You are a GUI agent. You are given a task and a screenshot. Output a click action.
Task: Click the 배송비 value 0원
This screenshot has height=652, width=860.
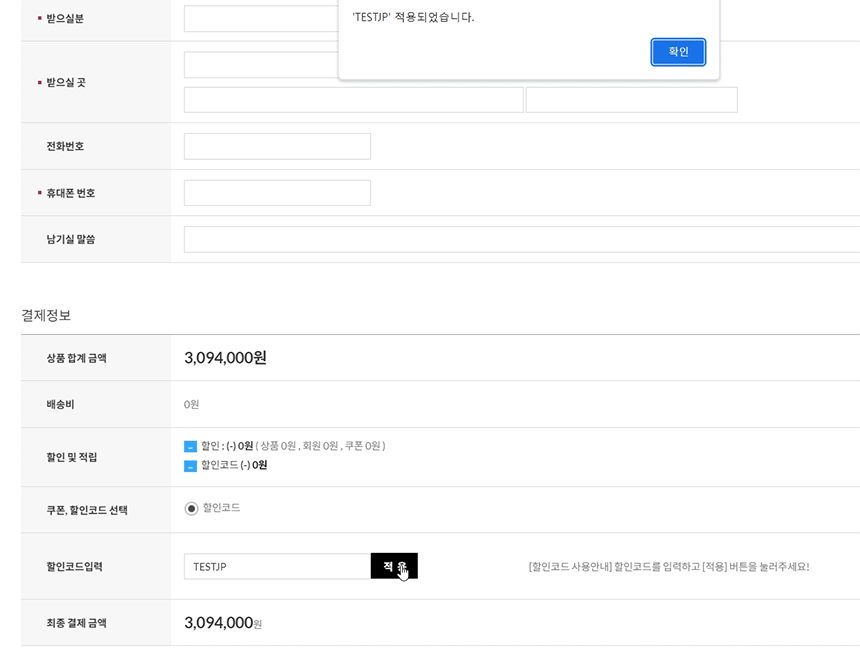coord(191,405)
